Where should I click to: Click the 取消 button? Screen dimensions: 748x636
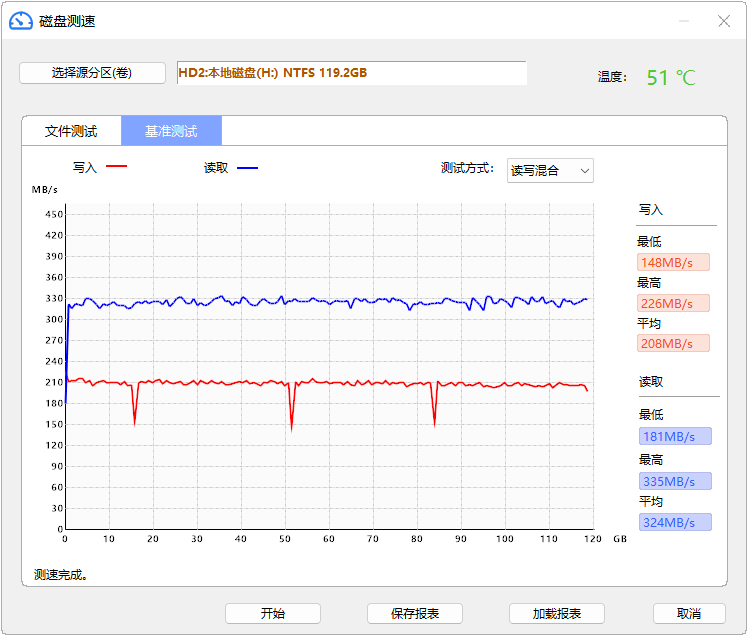689,613
